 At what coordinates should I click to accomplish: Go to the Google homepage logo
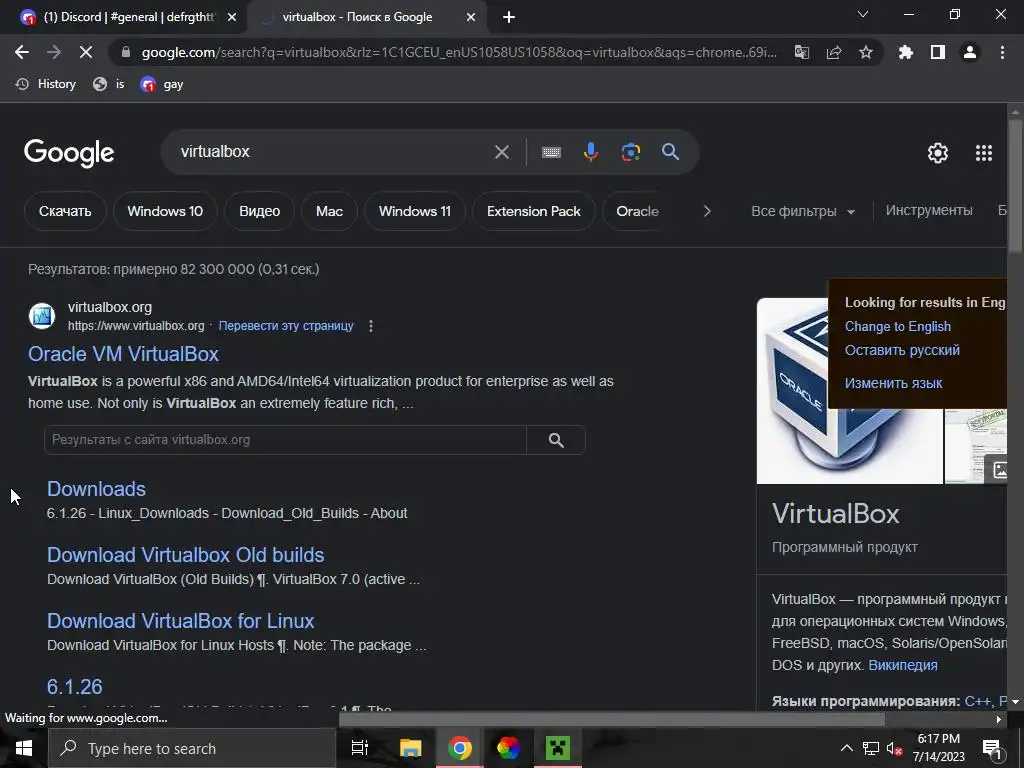69,153
